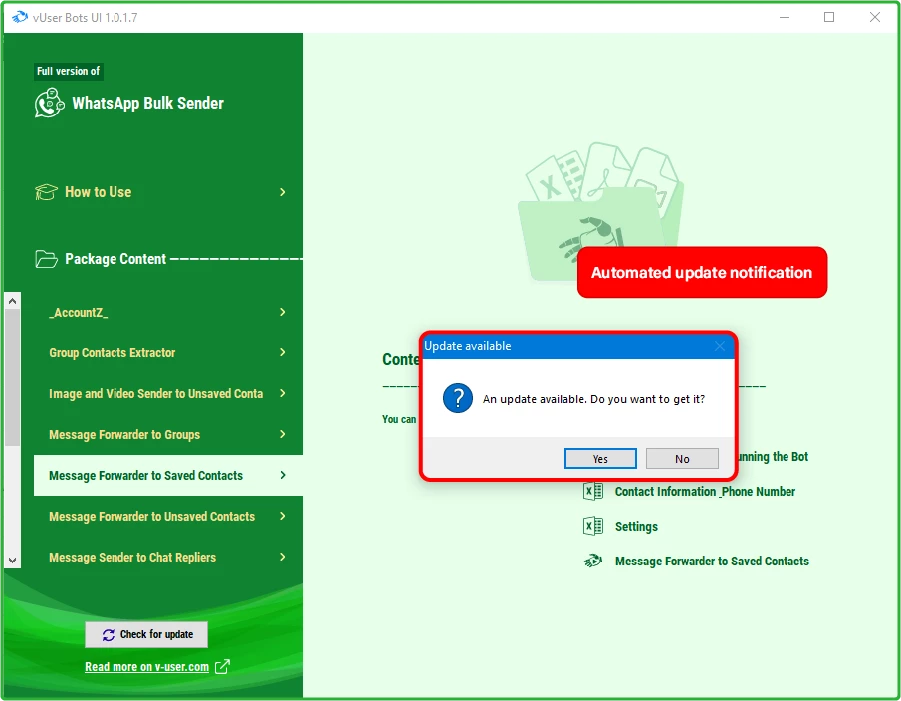Click the sidebar scrollbar down arrow

pos(13,560)
